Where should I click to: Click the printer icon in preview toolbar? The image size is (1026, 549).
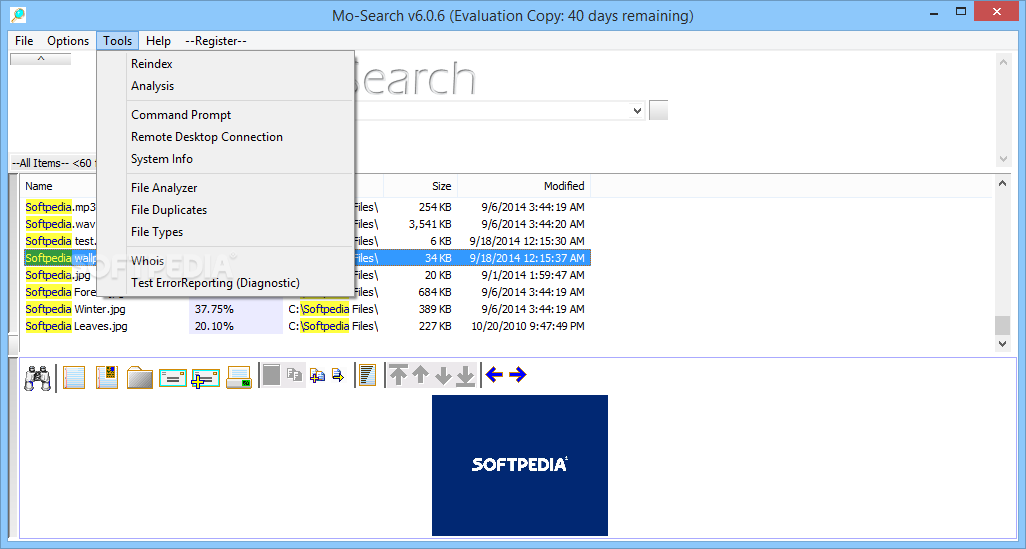coord(239,378)
